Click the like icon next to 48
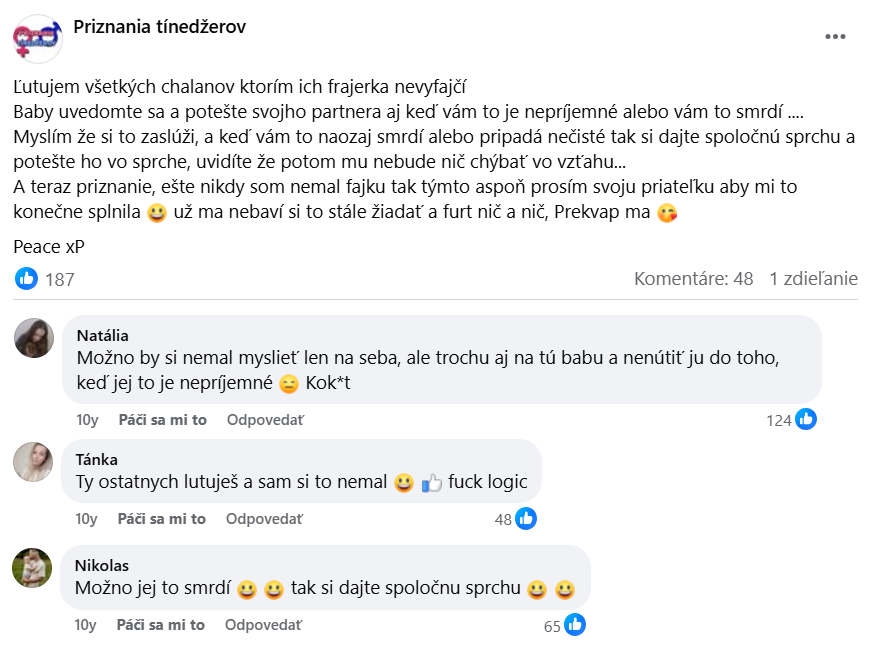The height and width of the screenshot is (648, 869). point(527,518)
